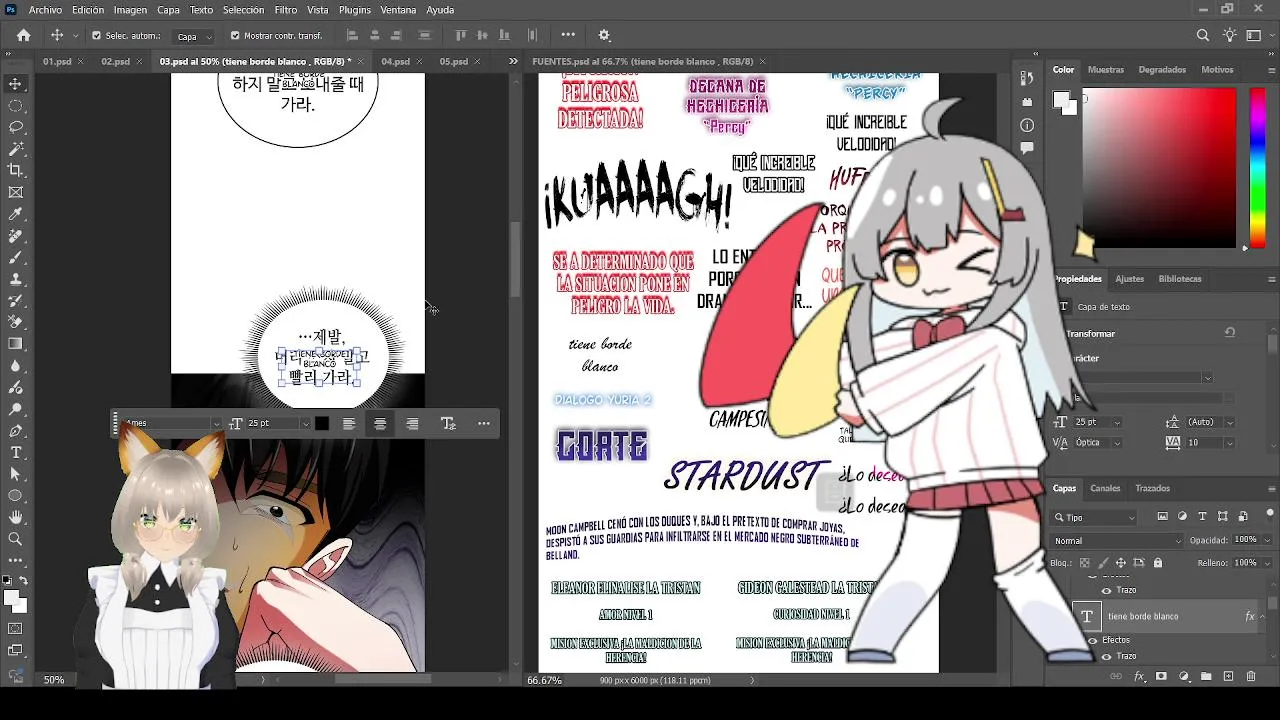The height and width of the screenshot is (720, 1280).
Task: Hide the Efectos visibility eye
Action: (x=1093, y=640)
